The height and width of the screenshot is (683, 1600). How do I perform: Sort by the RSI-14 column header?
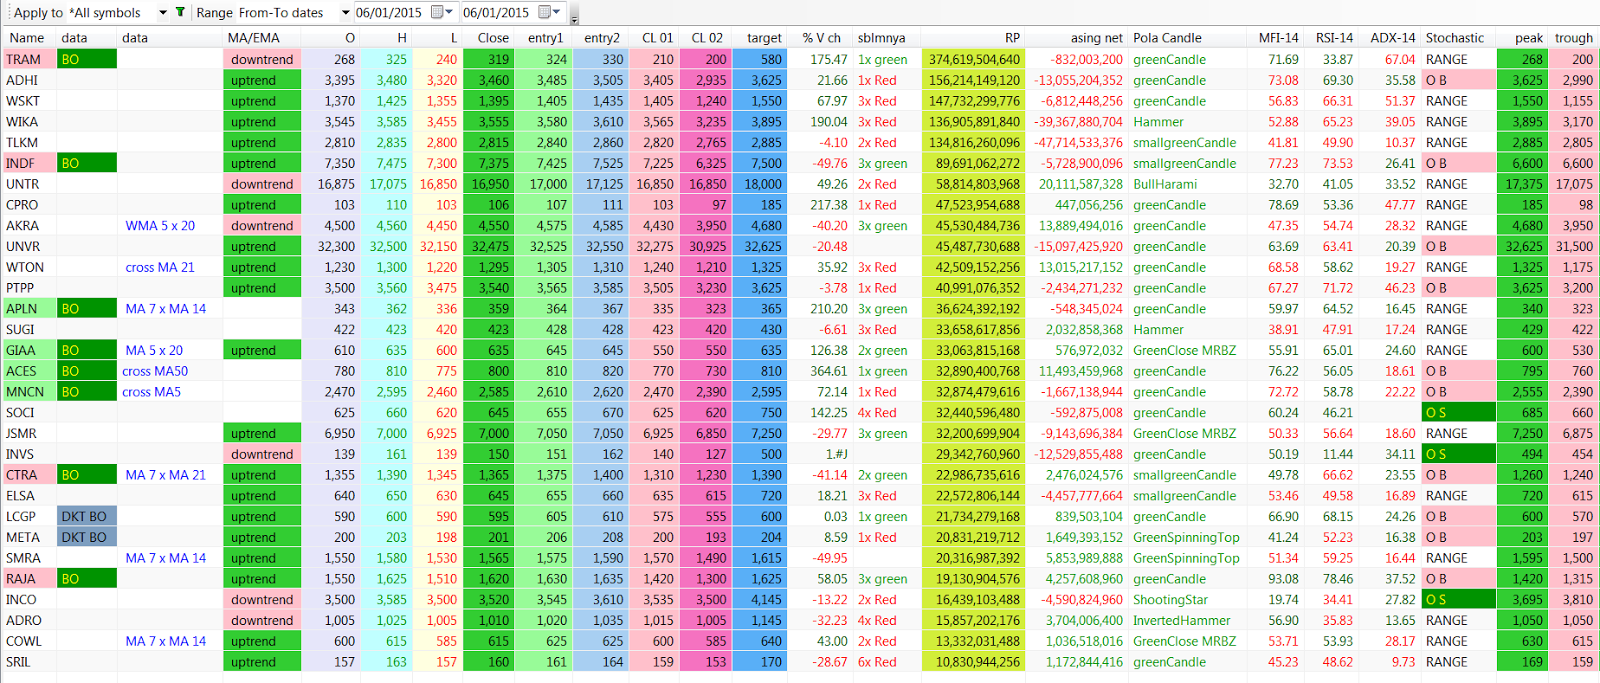(1334, 38)
